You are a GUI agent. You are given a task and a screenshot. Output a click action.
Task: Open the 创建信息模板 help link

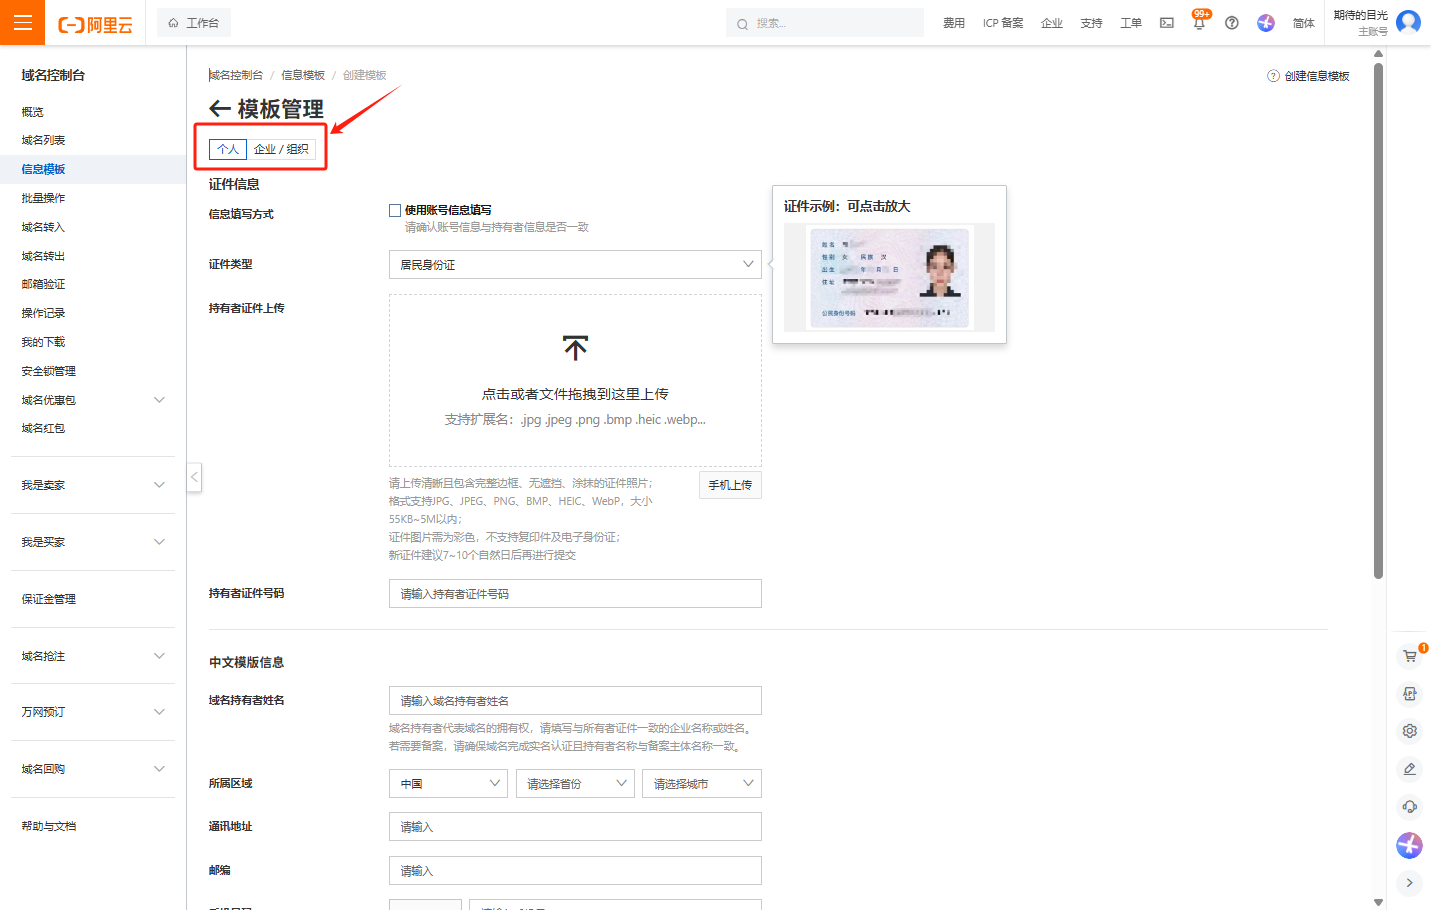point(1317,76)
